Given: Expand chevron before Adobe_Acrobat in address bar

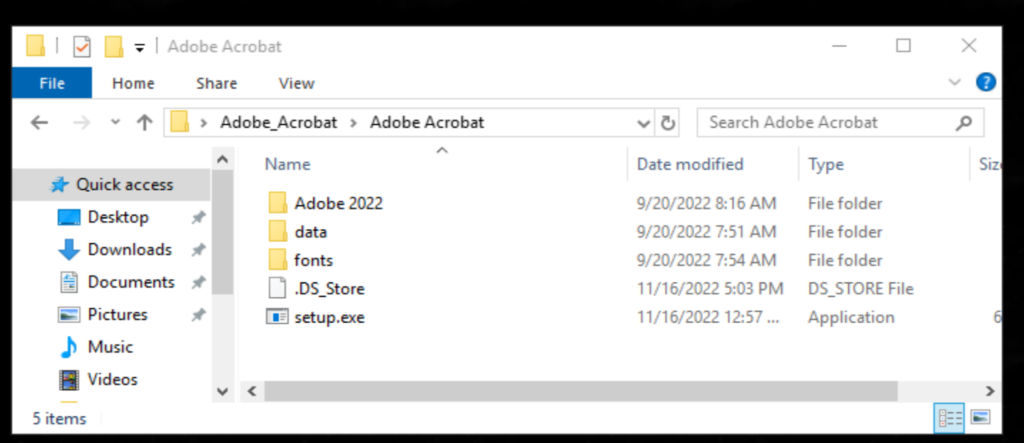Looking at the screenshot, I should click(x=204, y=123).
